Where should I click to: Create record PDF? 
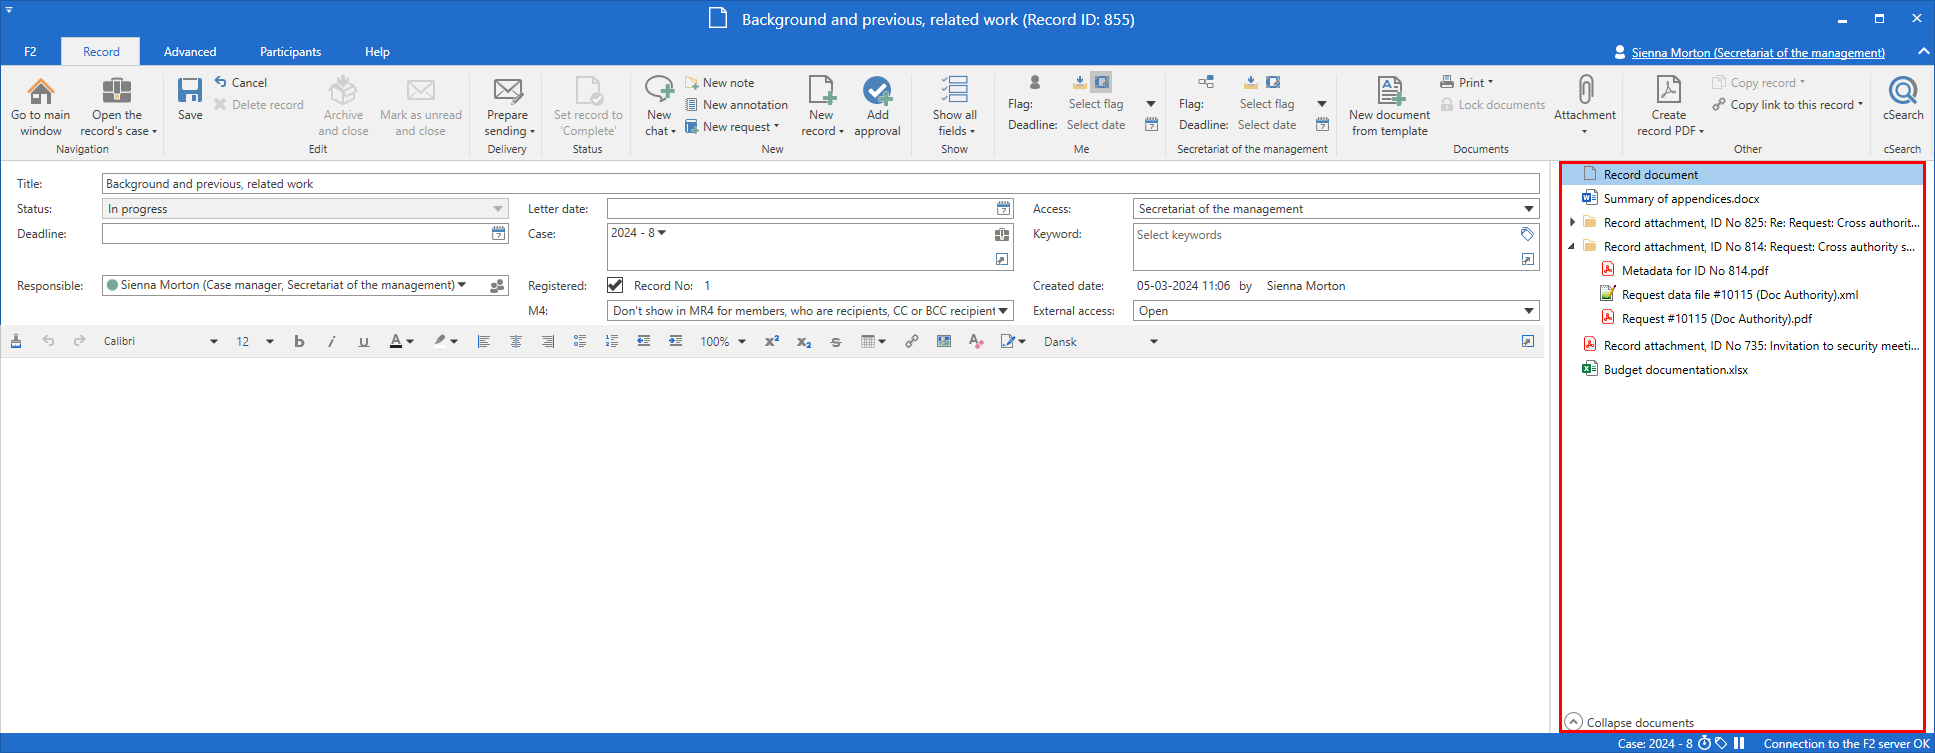click(1669, 107)
